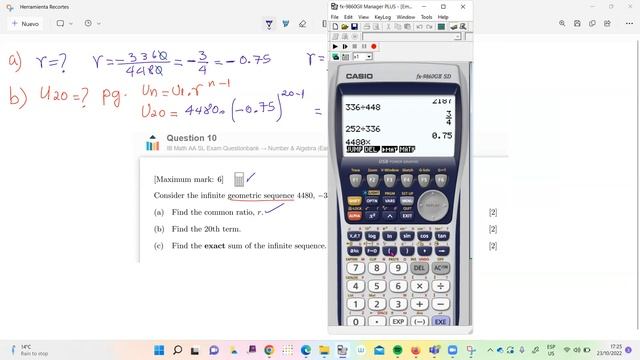Viewport: 640px width, 360px height.
Task: Click the calculator negative (−) key
Action: click(x=419, y=322)
